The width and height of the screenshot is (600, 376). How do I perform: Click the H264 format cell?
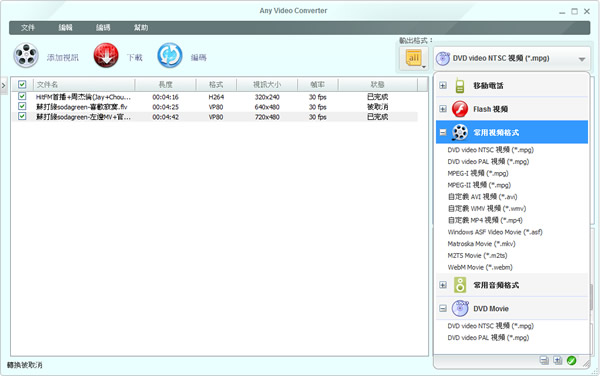(x=216, y=97)
